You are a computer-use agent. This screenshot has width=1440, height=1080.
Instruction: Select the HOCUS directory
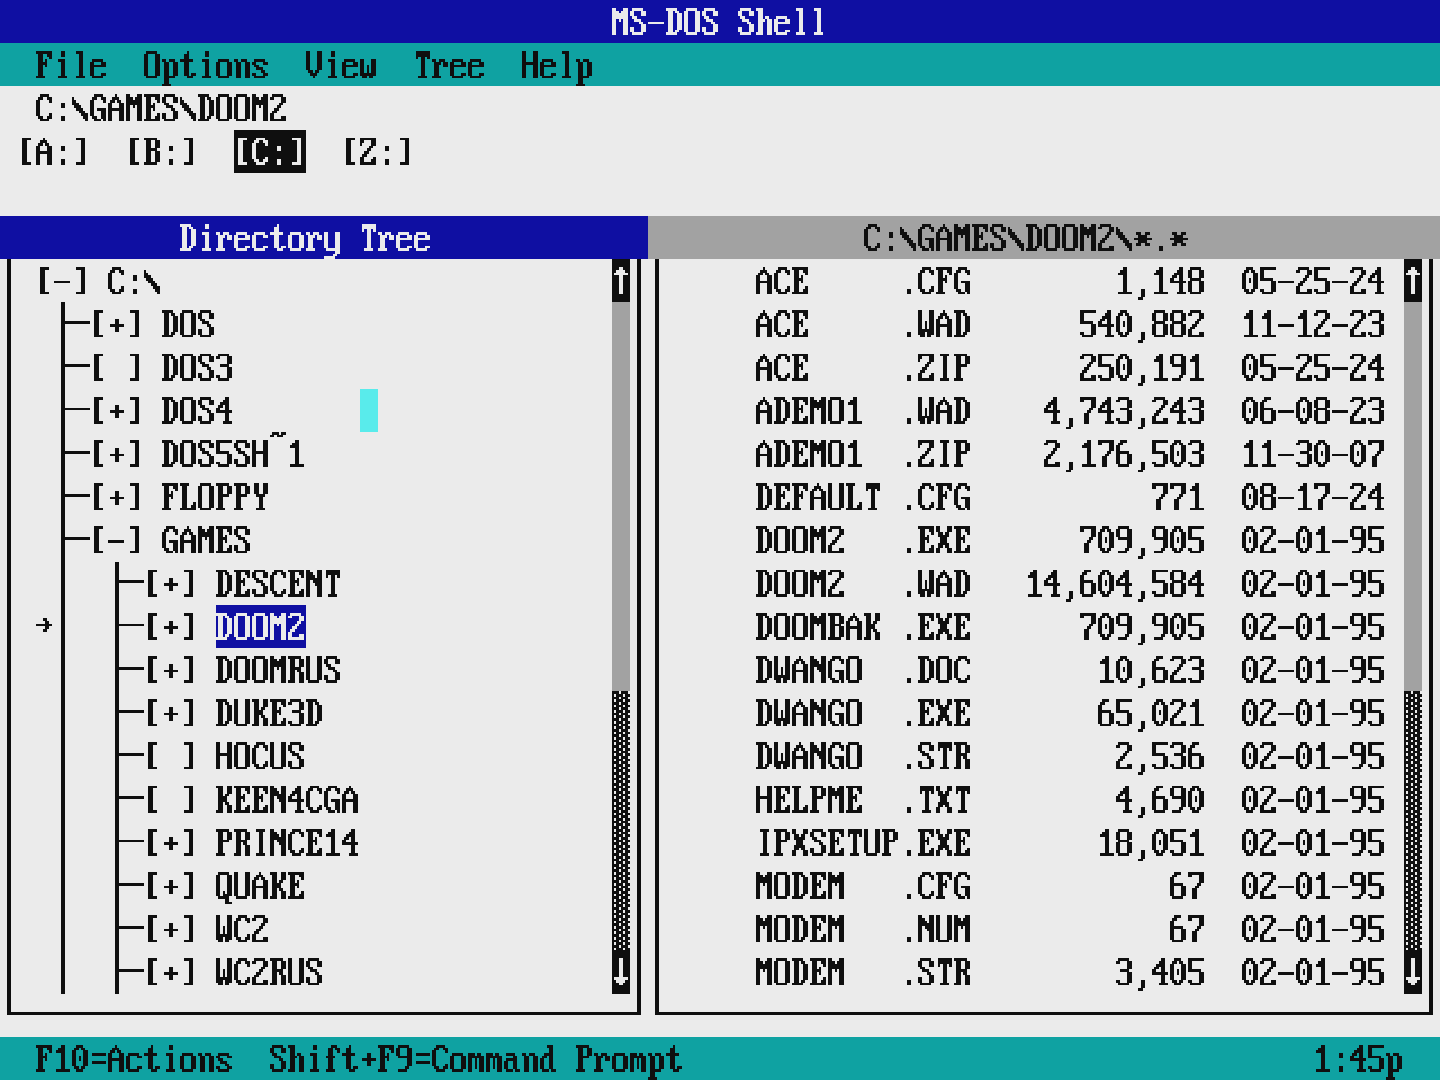[260, 757]
